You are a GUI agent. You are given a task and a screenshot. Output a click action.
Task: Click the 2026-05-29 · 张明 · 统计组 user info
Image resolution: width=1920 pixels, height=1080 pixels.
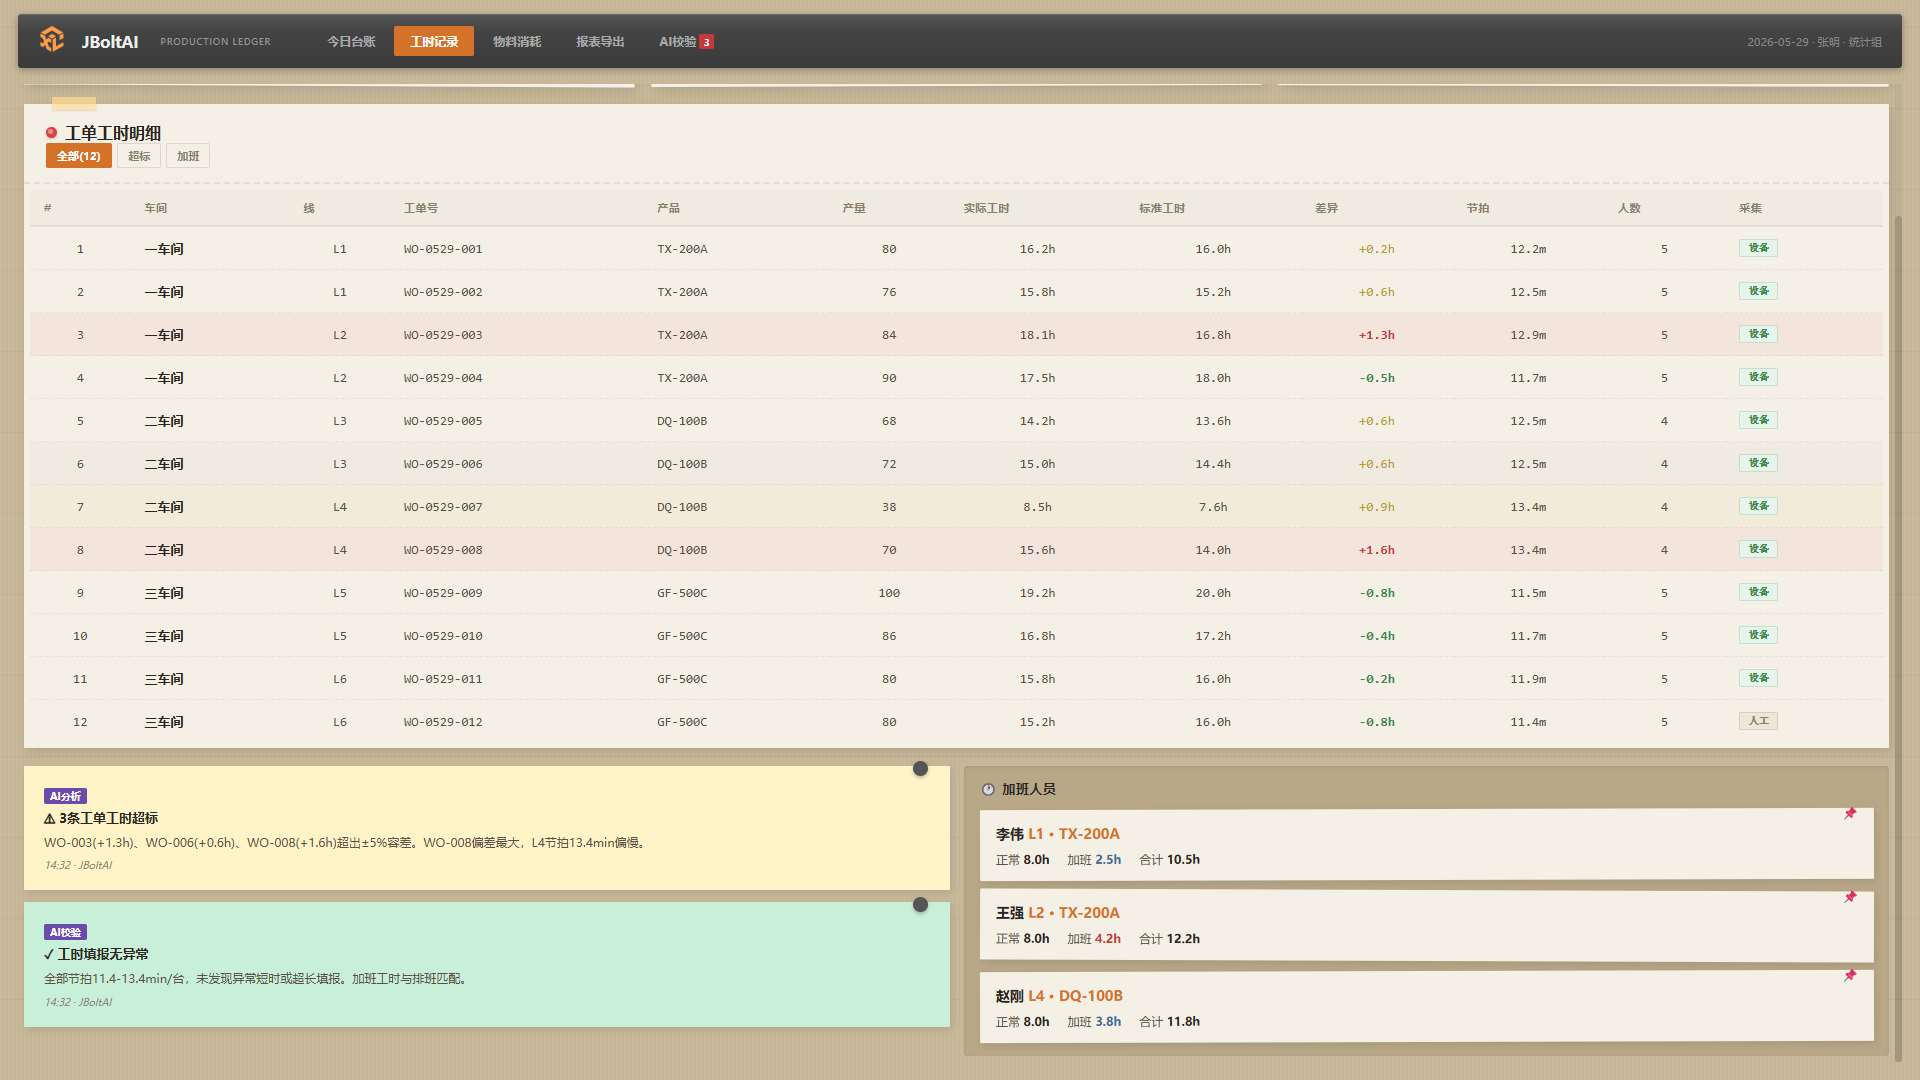[1814, 42]
